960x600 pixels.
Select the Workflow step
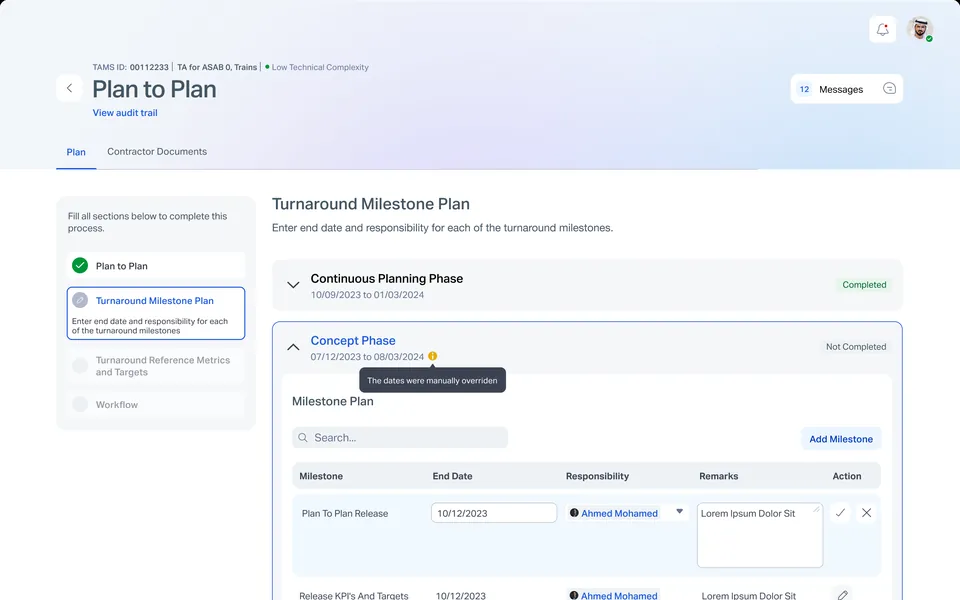pos(156,405)
